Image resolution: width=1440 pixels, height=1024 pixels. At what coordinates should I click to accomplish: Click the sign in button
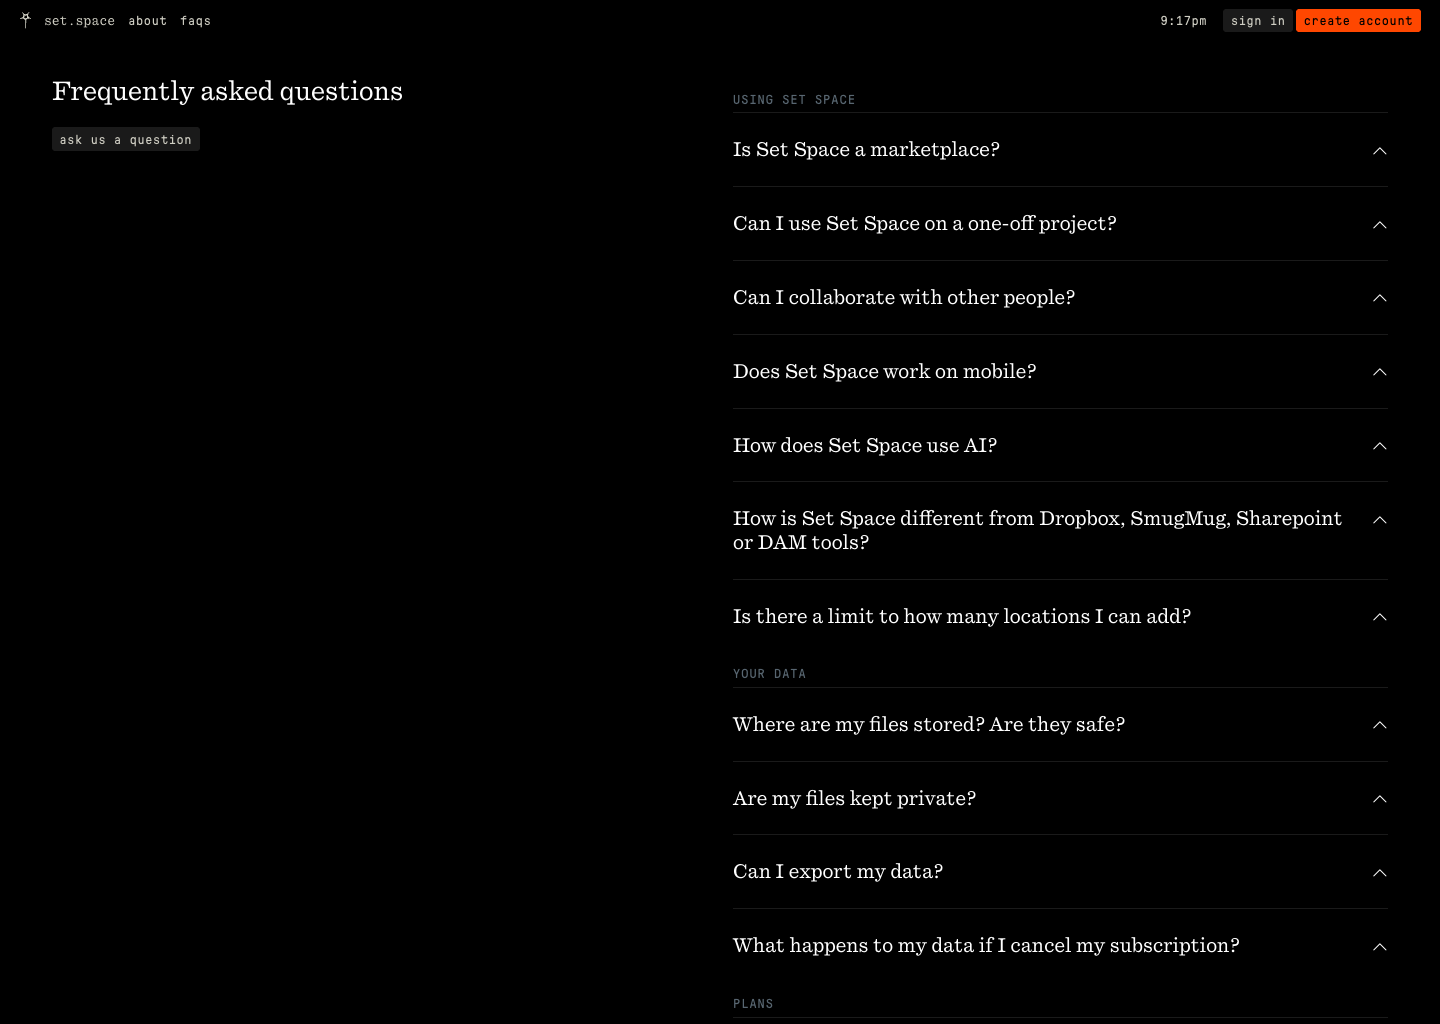[x=1258, y=20]
